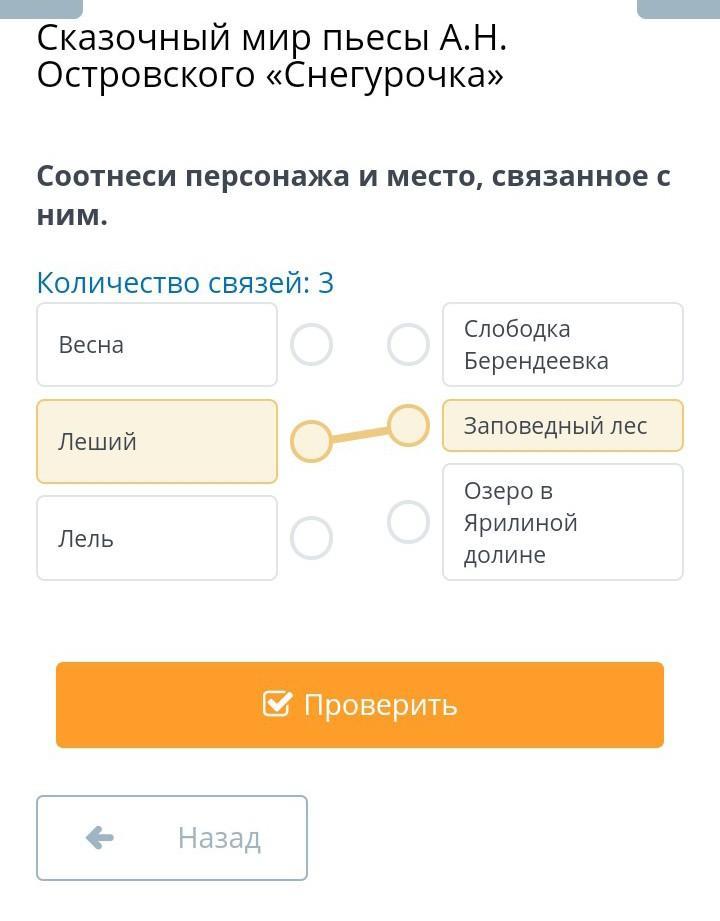Select connector circle beside Озеро в Ярилиной долине
The image size is (720, 921).
coord(408,521)
